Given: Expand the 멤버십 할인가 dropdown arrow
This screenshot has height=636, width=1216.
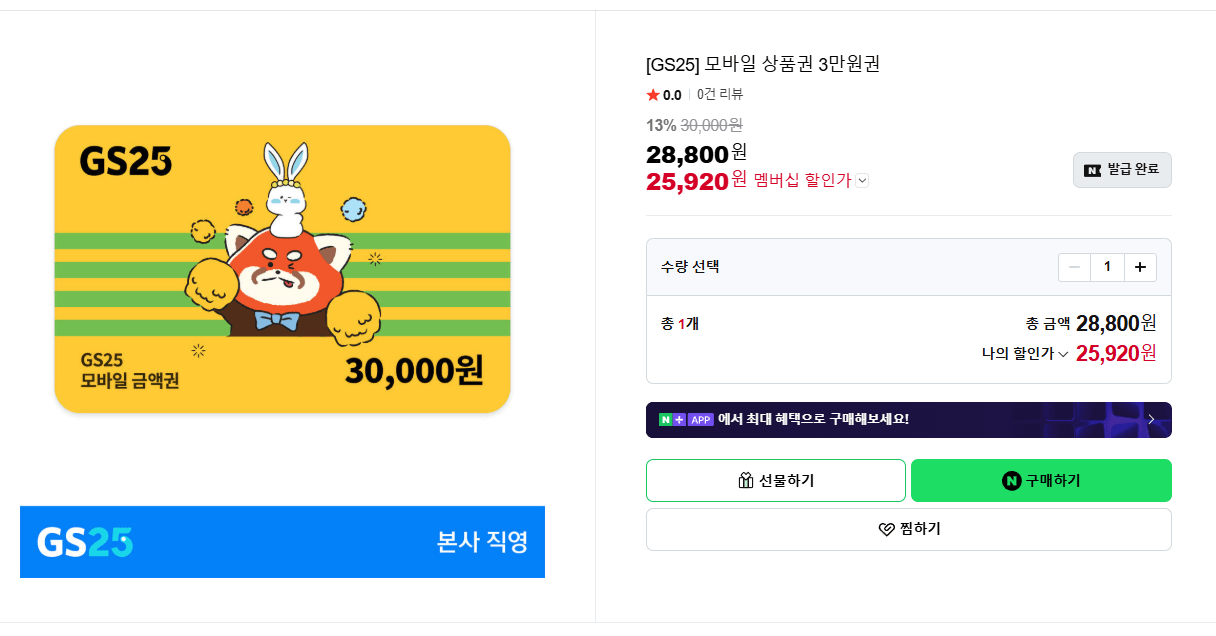Looking at the screenshot, I should [862, 181].
